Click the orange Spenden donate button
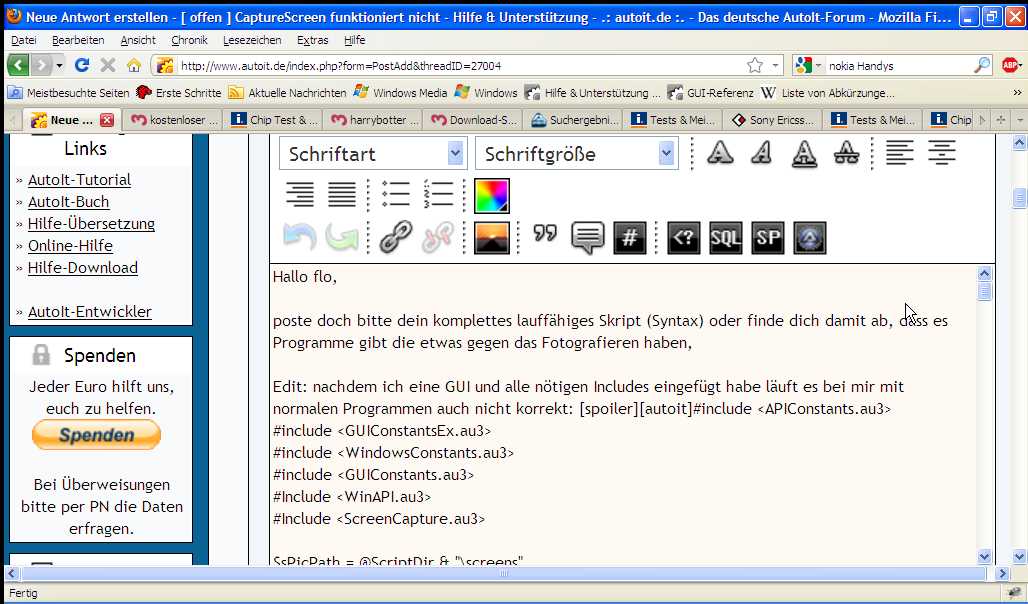 coord(96,435)
